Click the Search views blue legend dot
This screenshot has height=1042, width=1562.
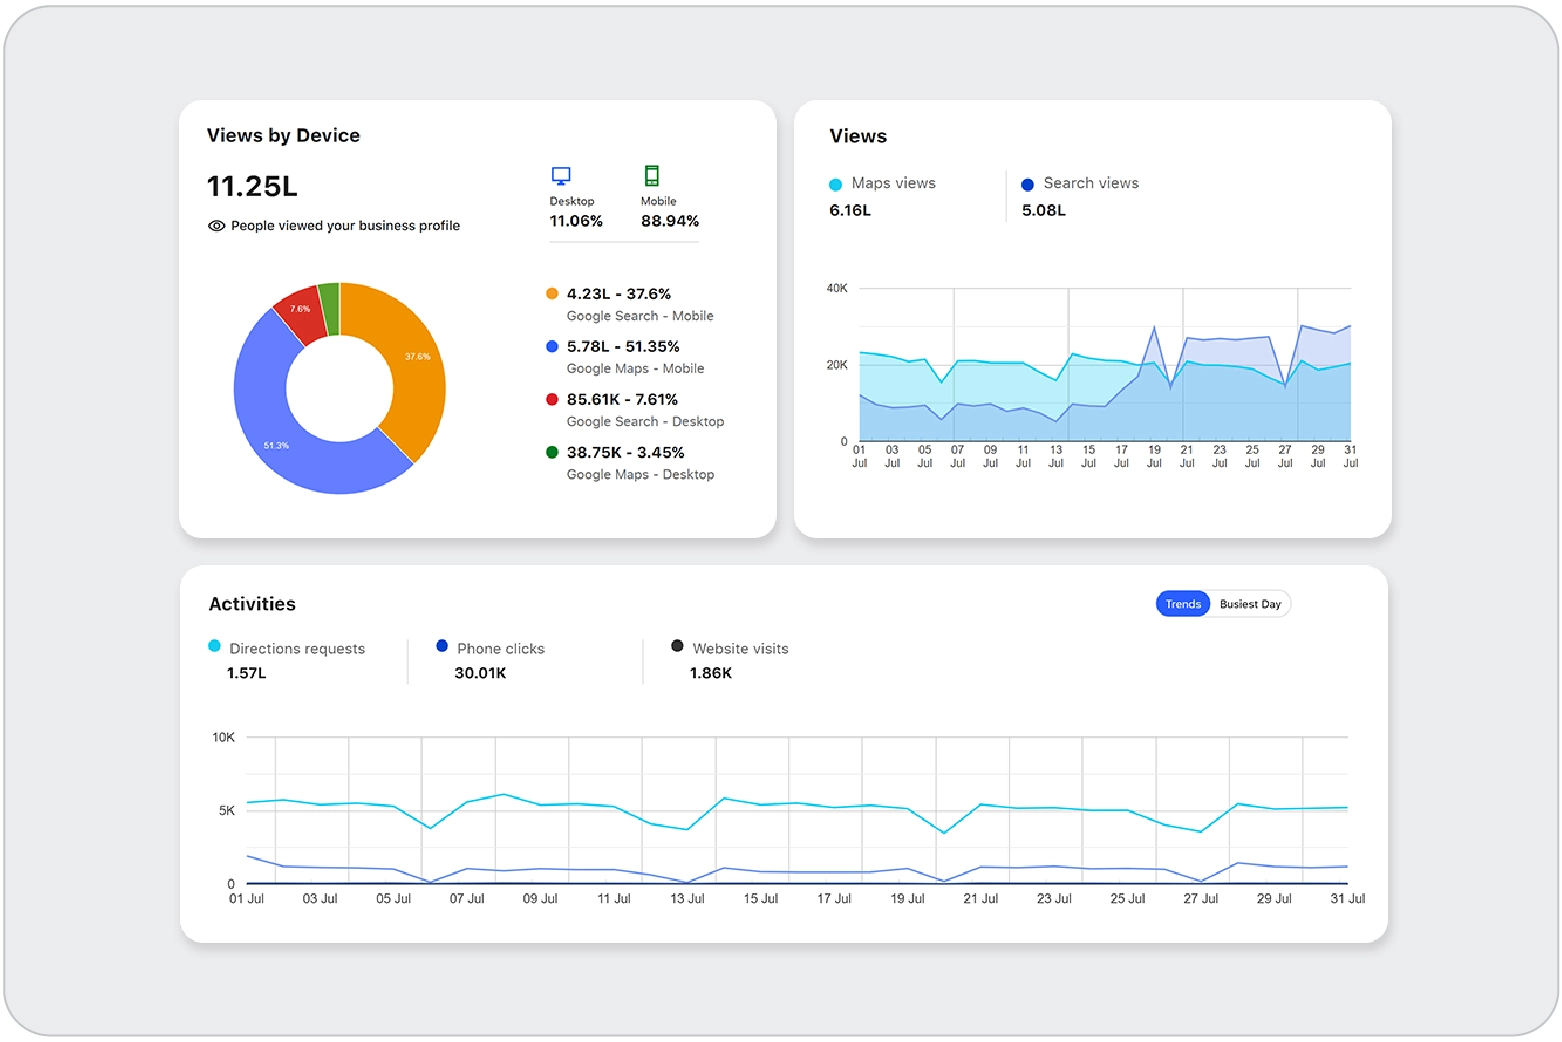(x=1027, y=184)
